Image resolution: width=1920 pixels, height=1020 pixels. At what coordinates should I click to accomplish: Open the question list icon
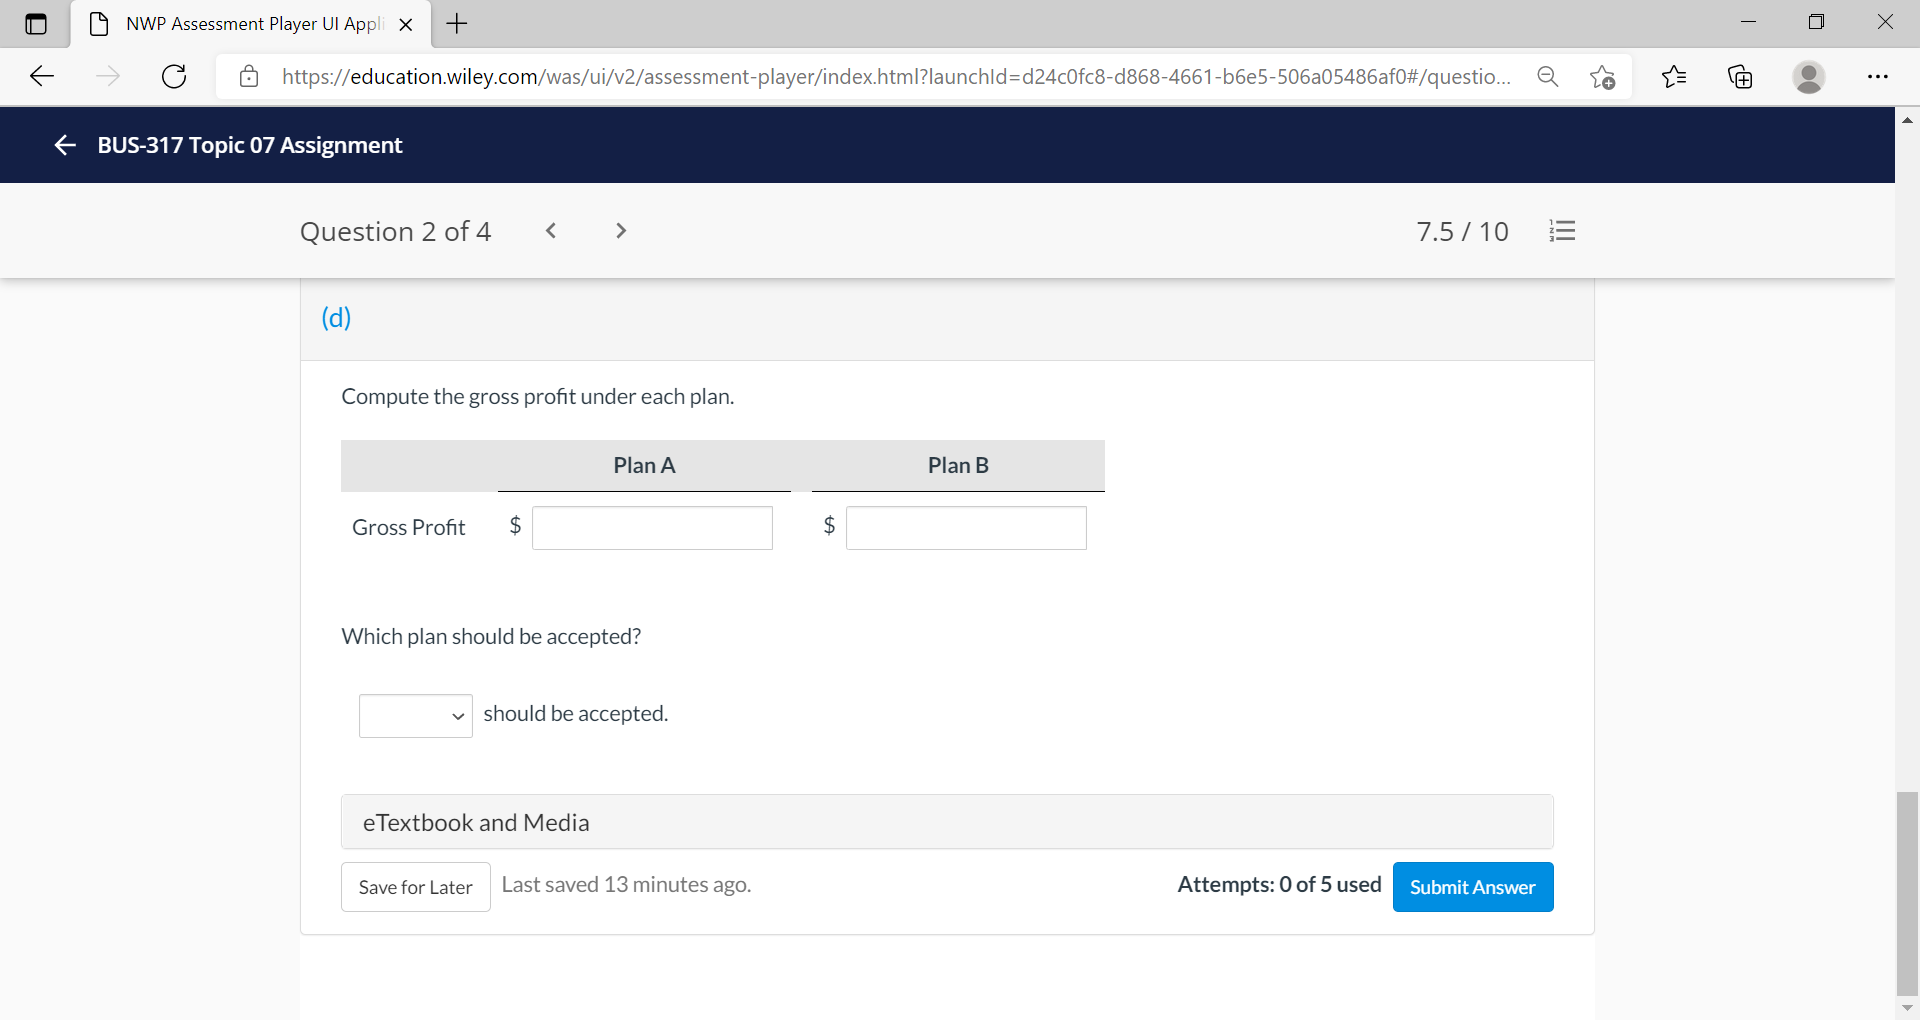click(1562, 231)
